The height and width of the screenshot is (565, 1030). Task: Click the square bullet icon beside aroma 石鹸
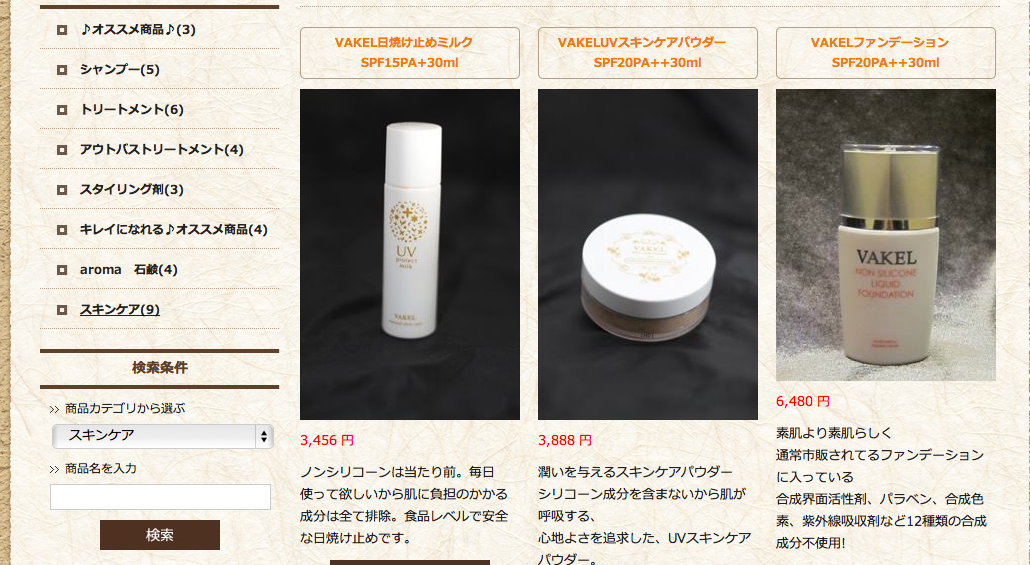tap(62, 270)
